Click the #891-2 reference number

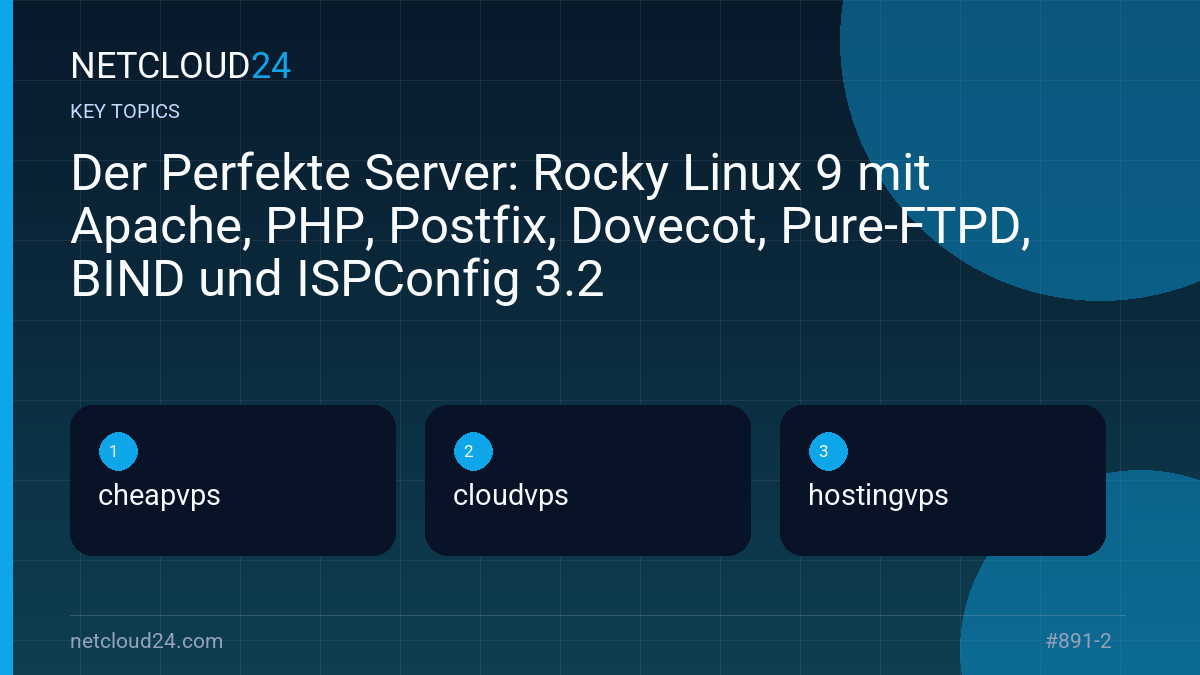(x=1078, y=641)
